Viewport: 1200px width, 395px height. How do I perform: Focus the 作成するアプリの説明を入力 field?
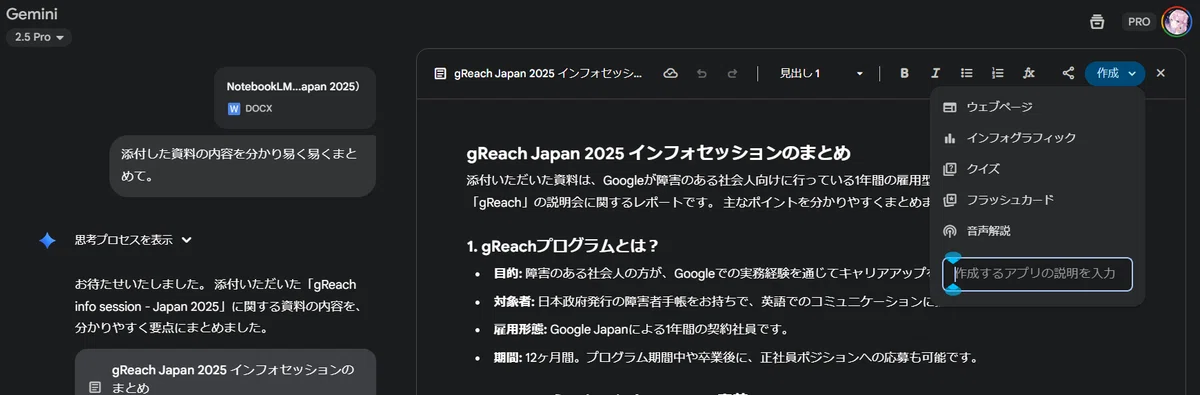coord(1038,273)
